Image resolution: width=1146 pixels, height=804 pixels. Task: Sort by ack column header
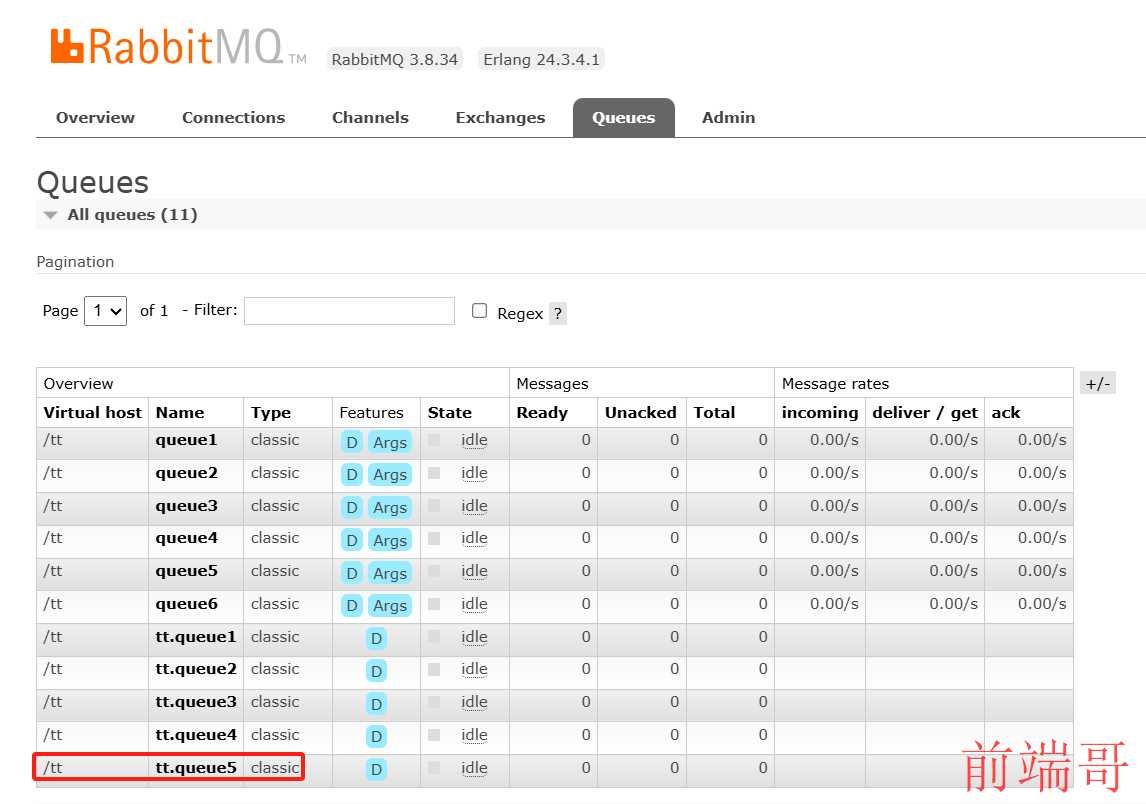tap(1006, 413)
